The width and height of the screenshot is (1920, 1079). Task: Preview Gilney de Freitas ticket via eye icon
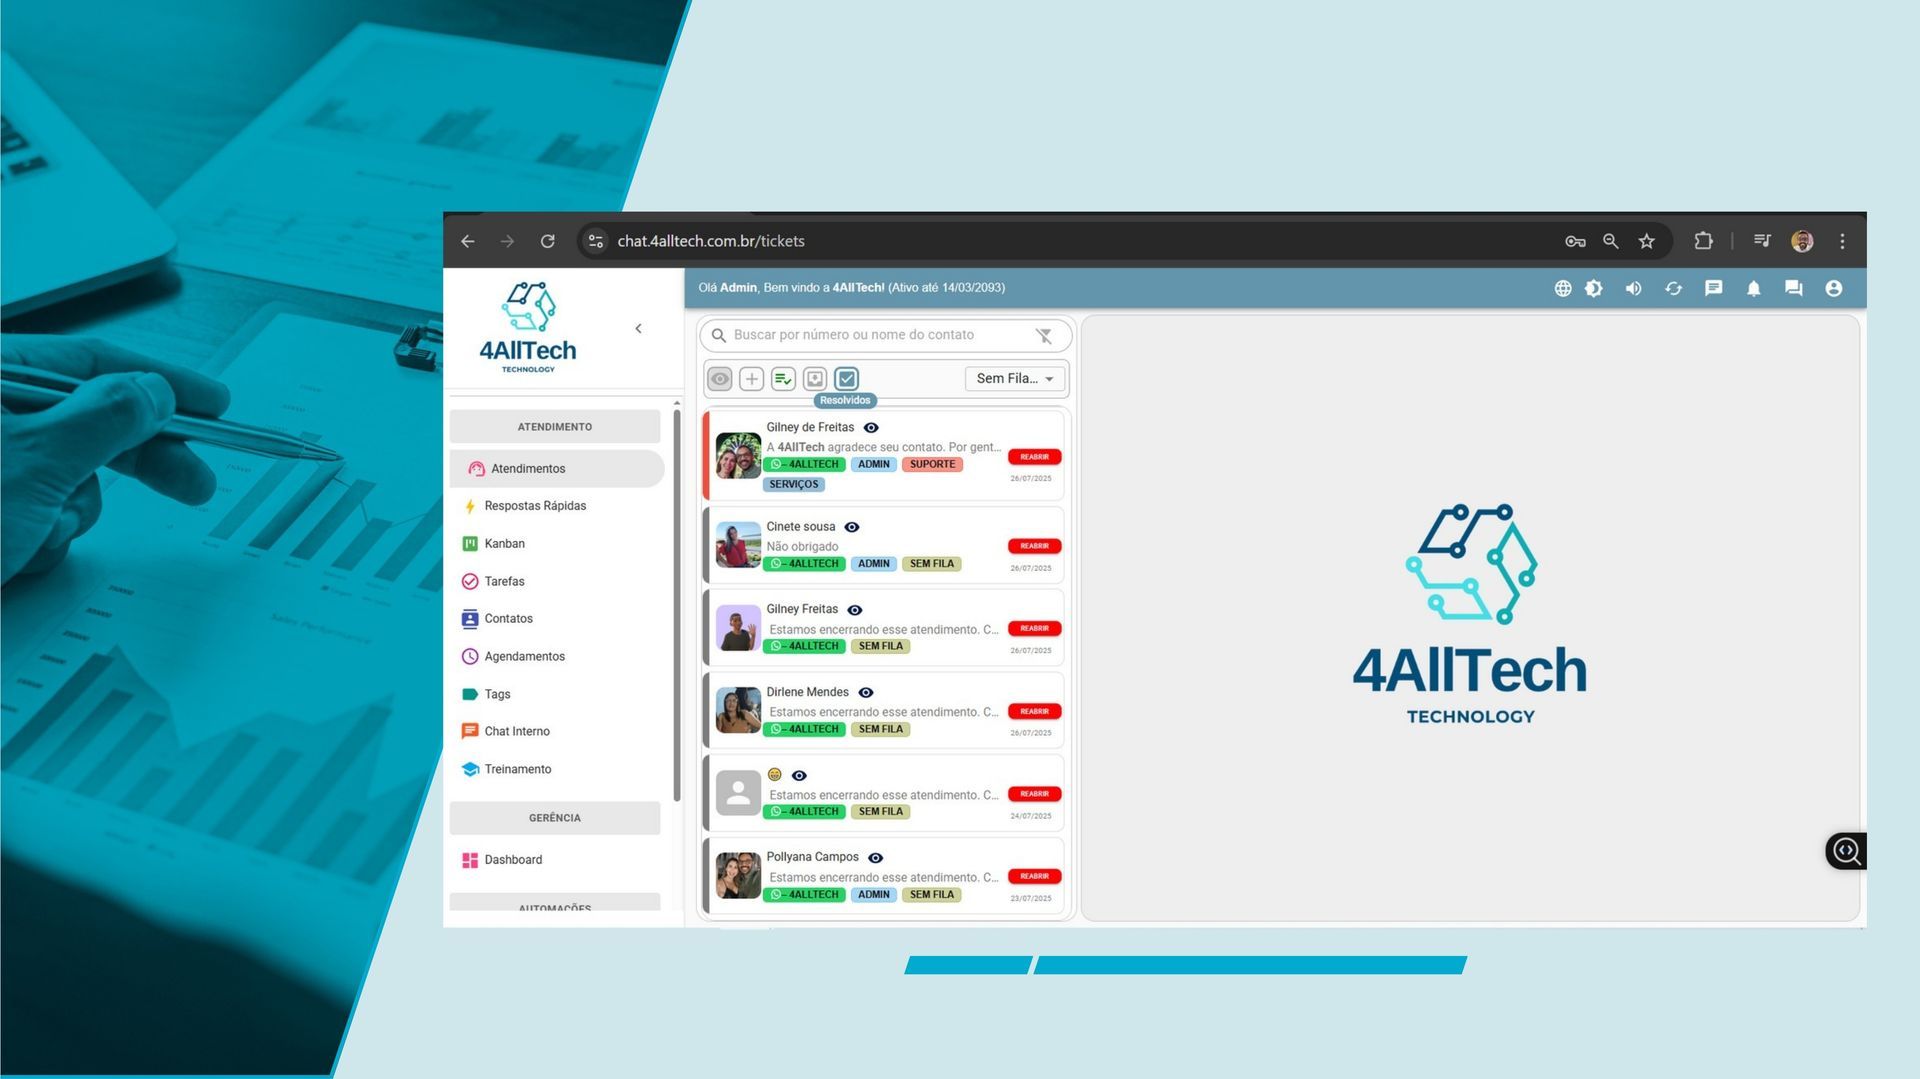point(871,428)
